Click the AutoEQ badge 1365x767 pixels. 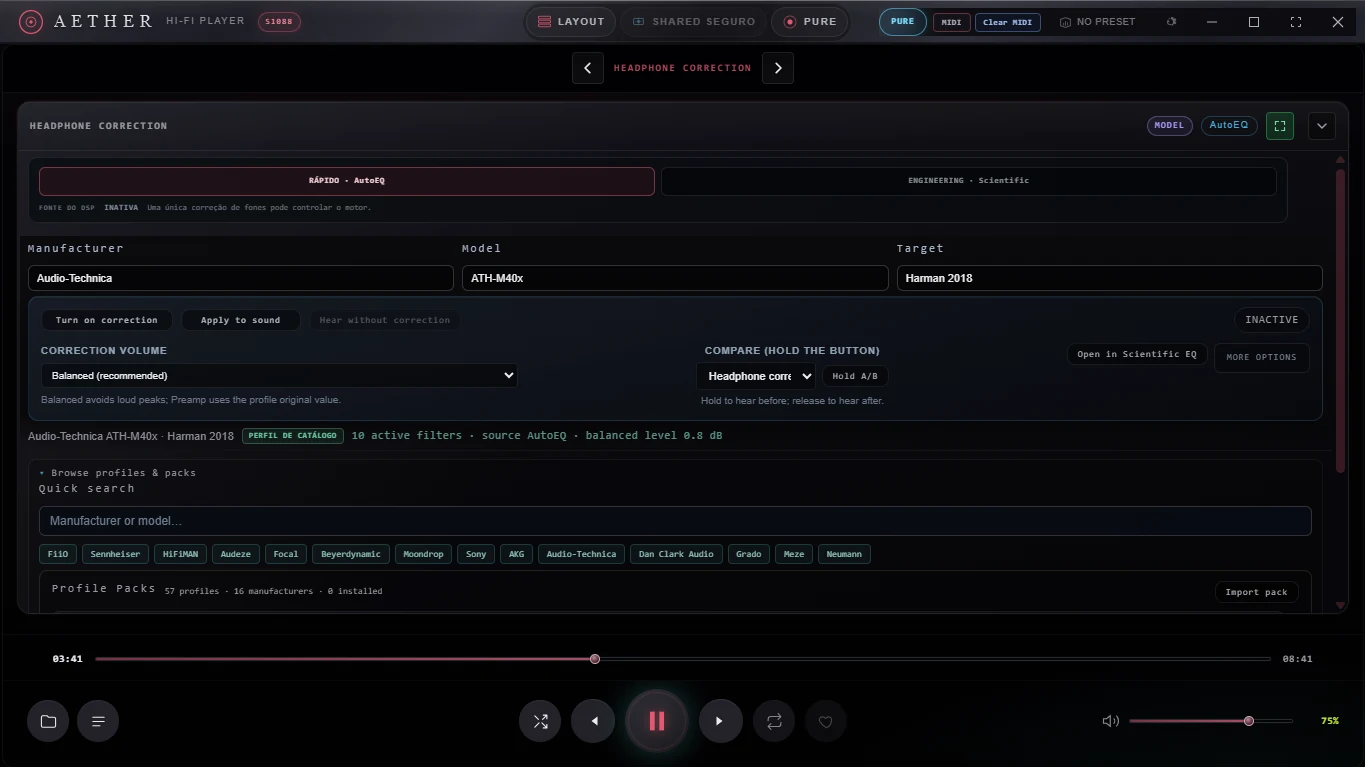[x=1229, y=126]
